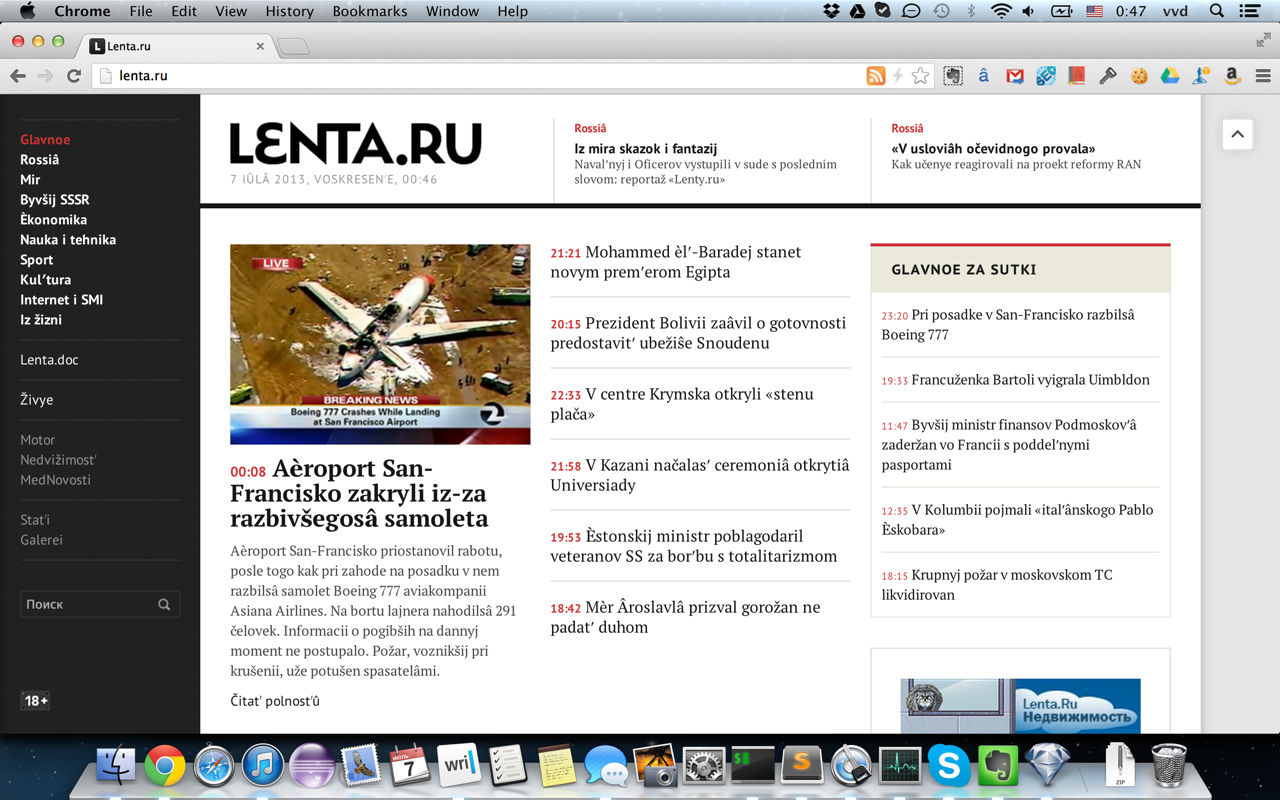Open the Wi-Fi menu bar icon
Viewport: 1280px width, 800px height.
pyautogui.click(x=1001, y=11)
